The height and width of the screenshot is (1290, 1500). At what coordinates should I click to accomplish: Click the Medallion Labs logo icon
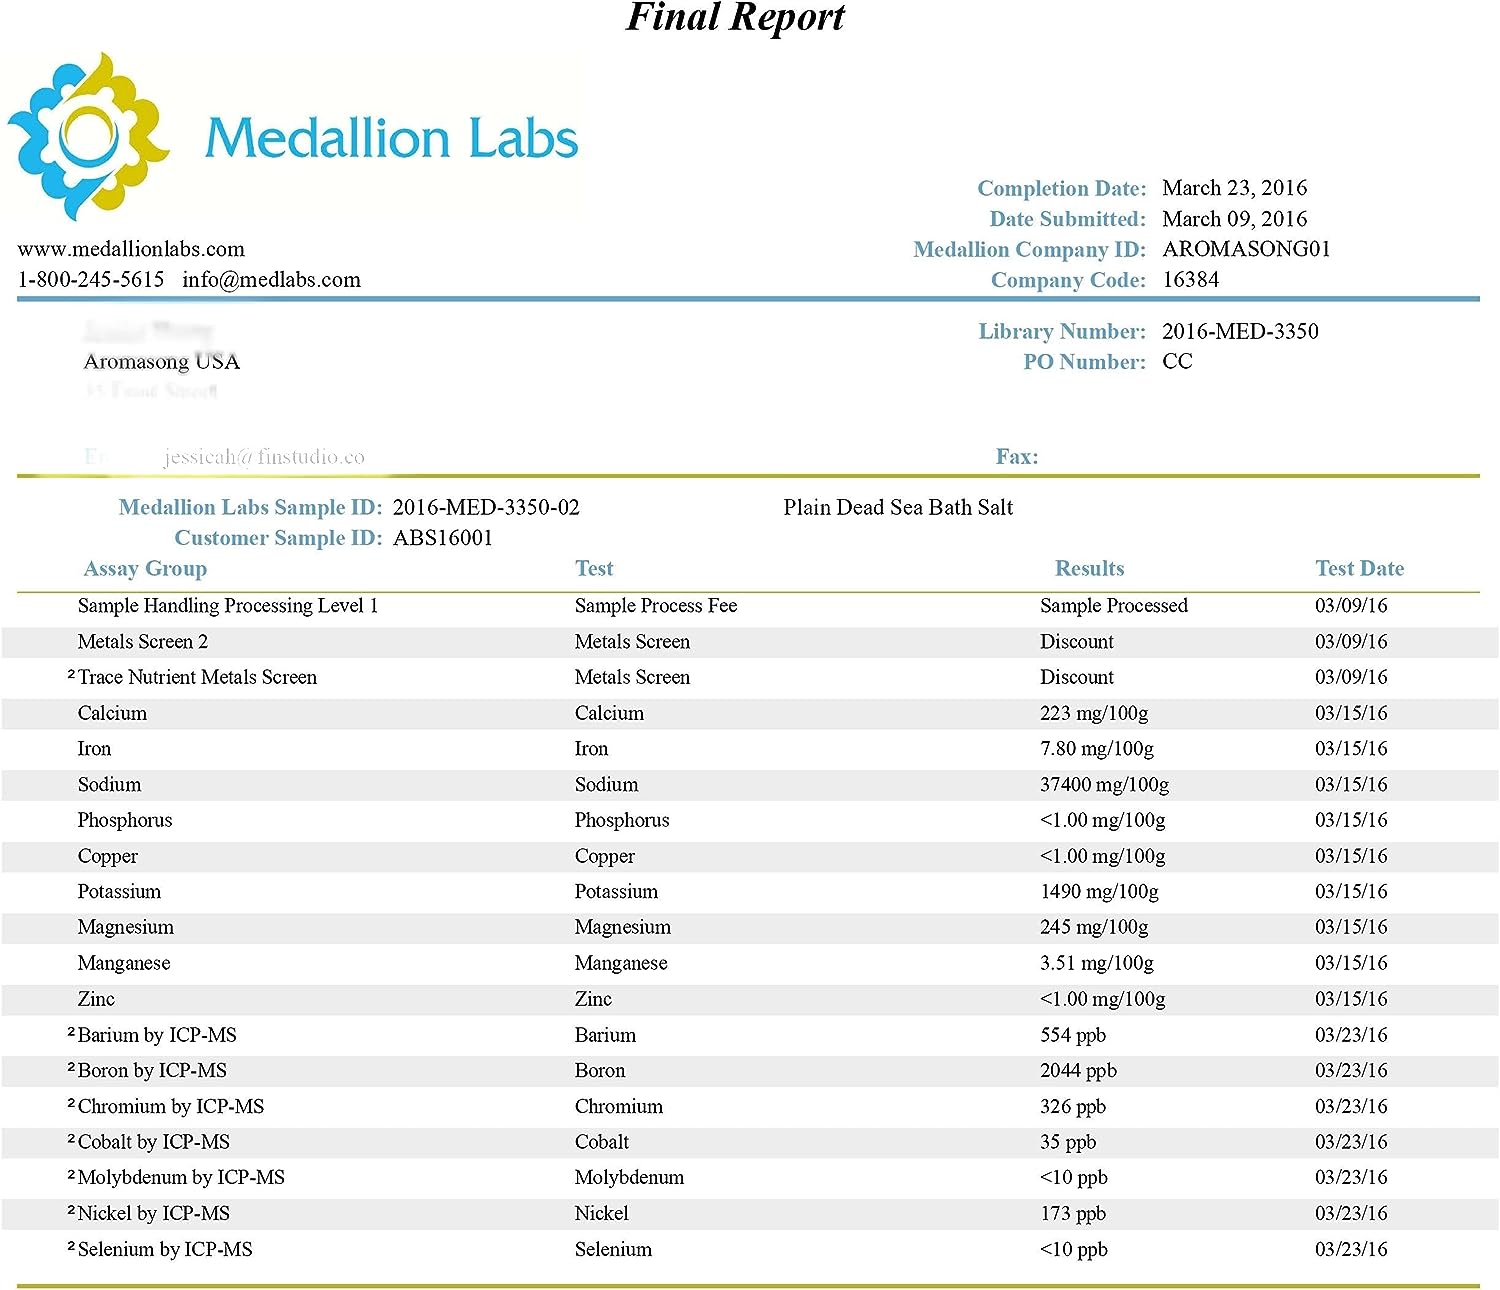tap(88, 136)
